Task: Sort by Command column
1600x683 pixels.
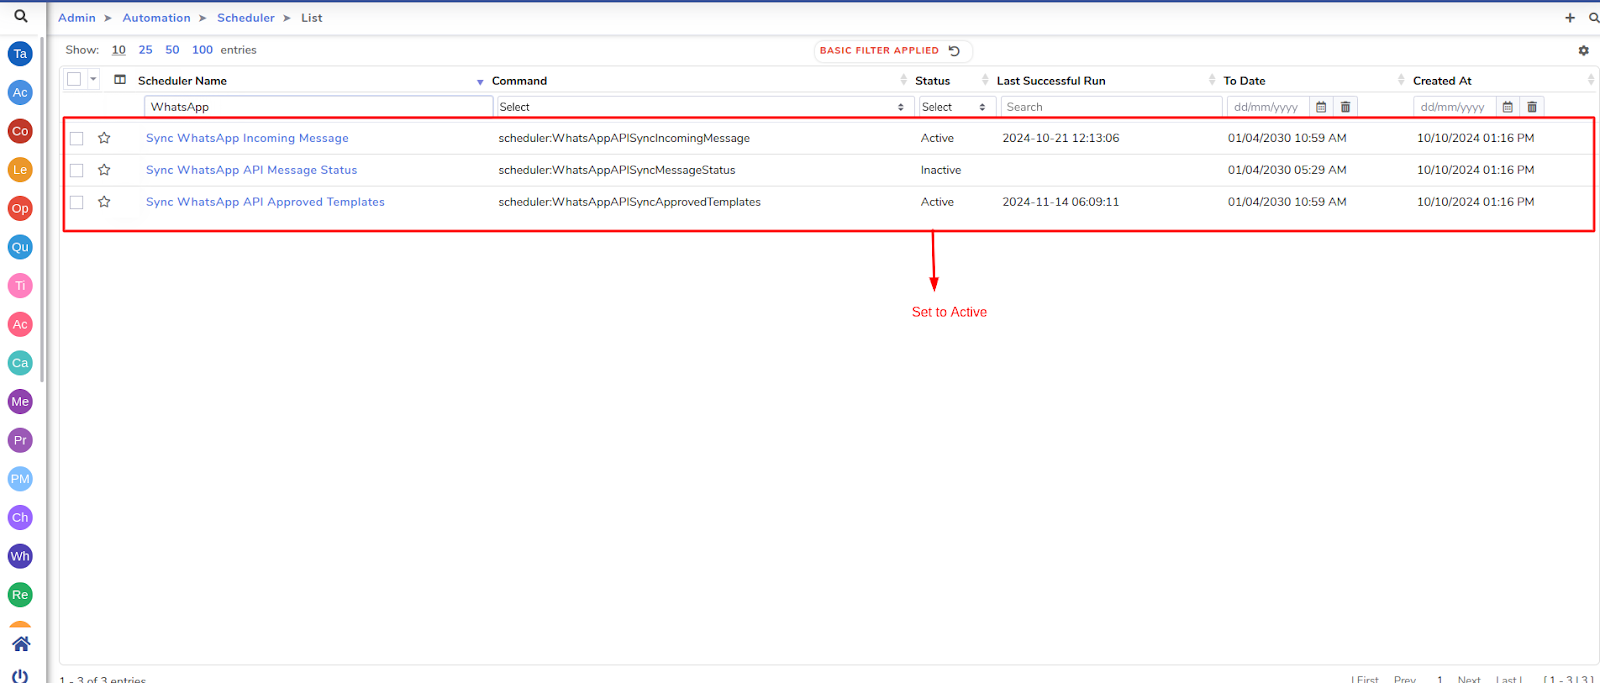Action: [519, 81]
